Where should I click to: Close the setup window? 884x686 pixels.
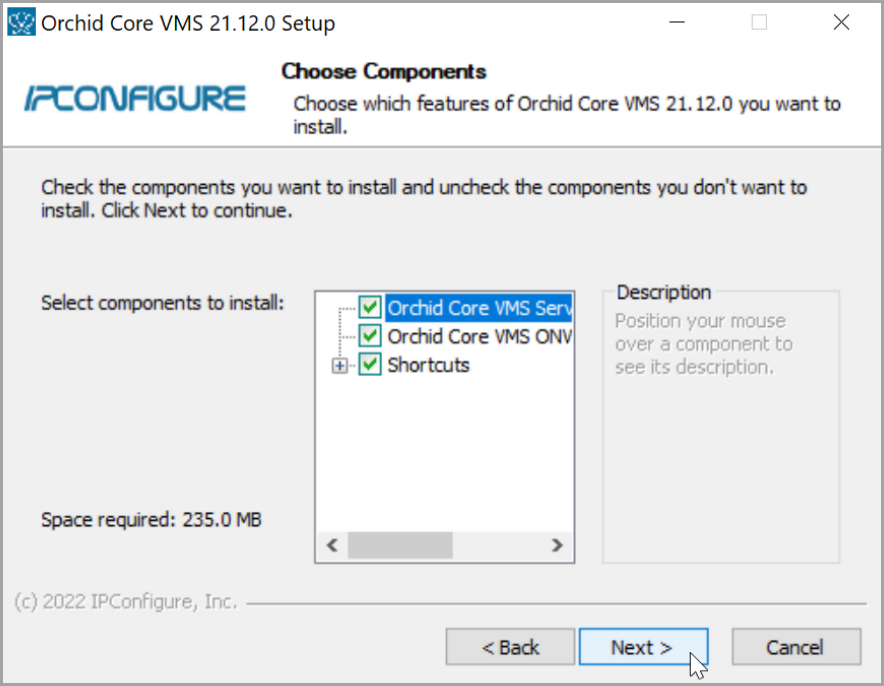coord(839,22)
